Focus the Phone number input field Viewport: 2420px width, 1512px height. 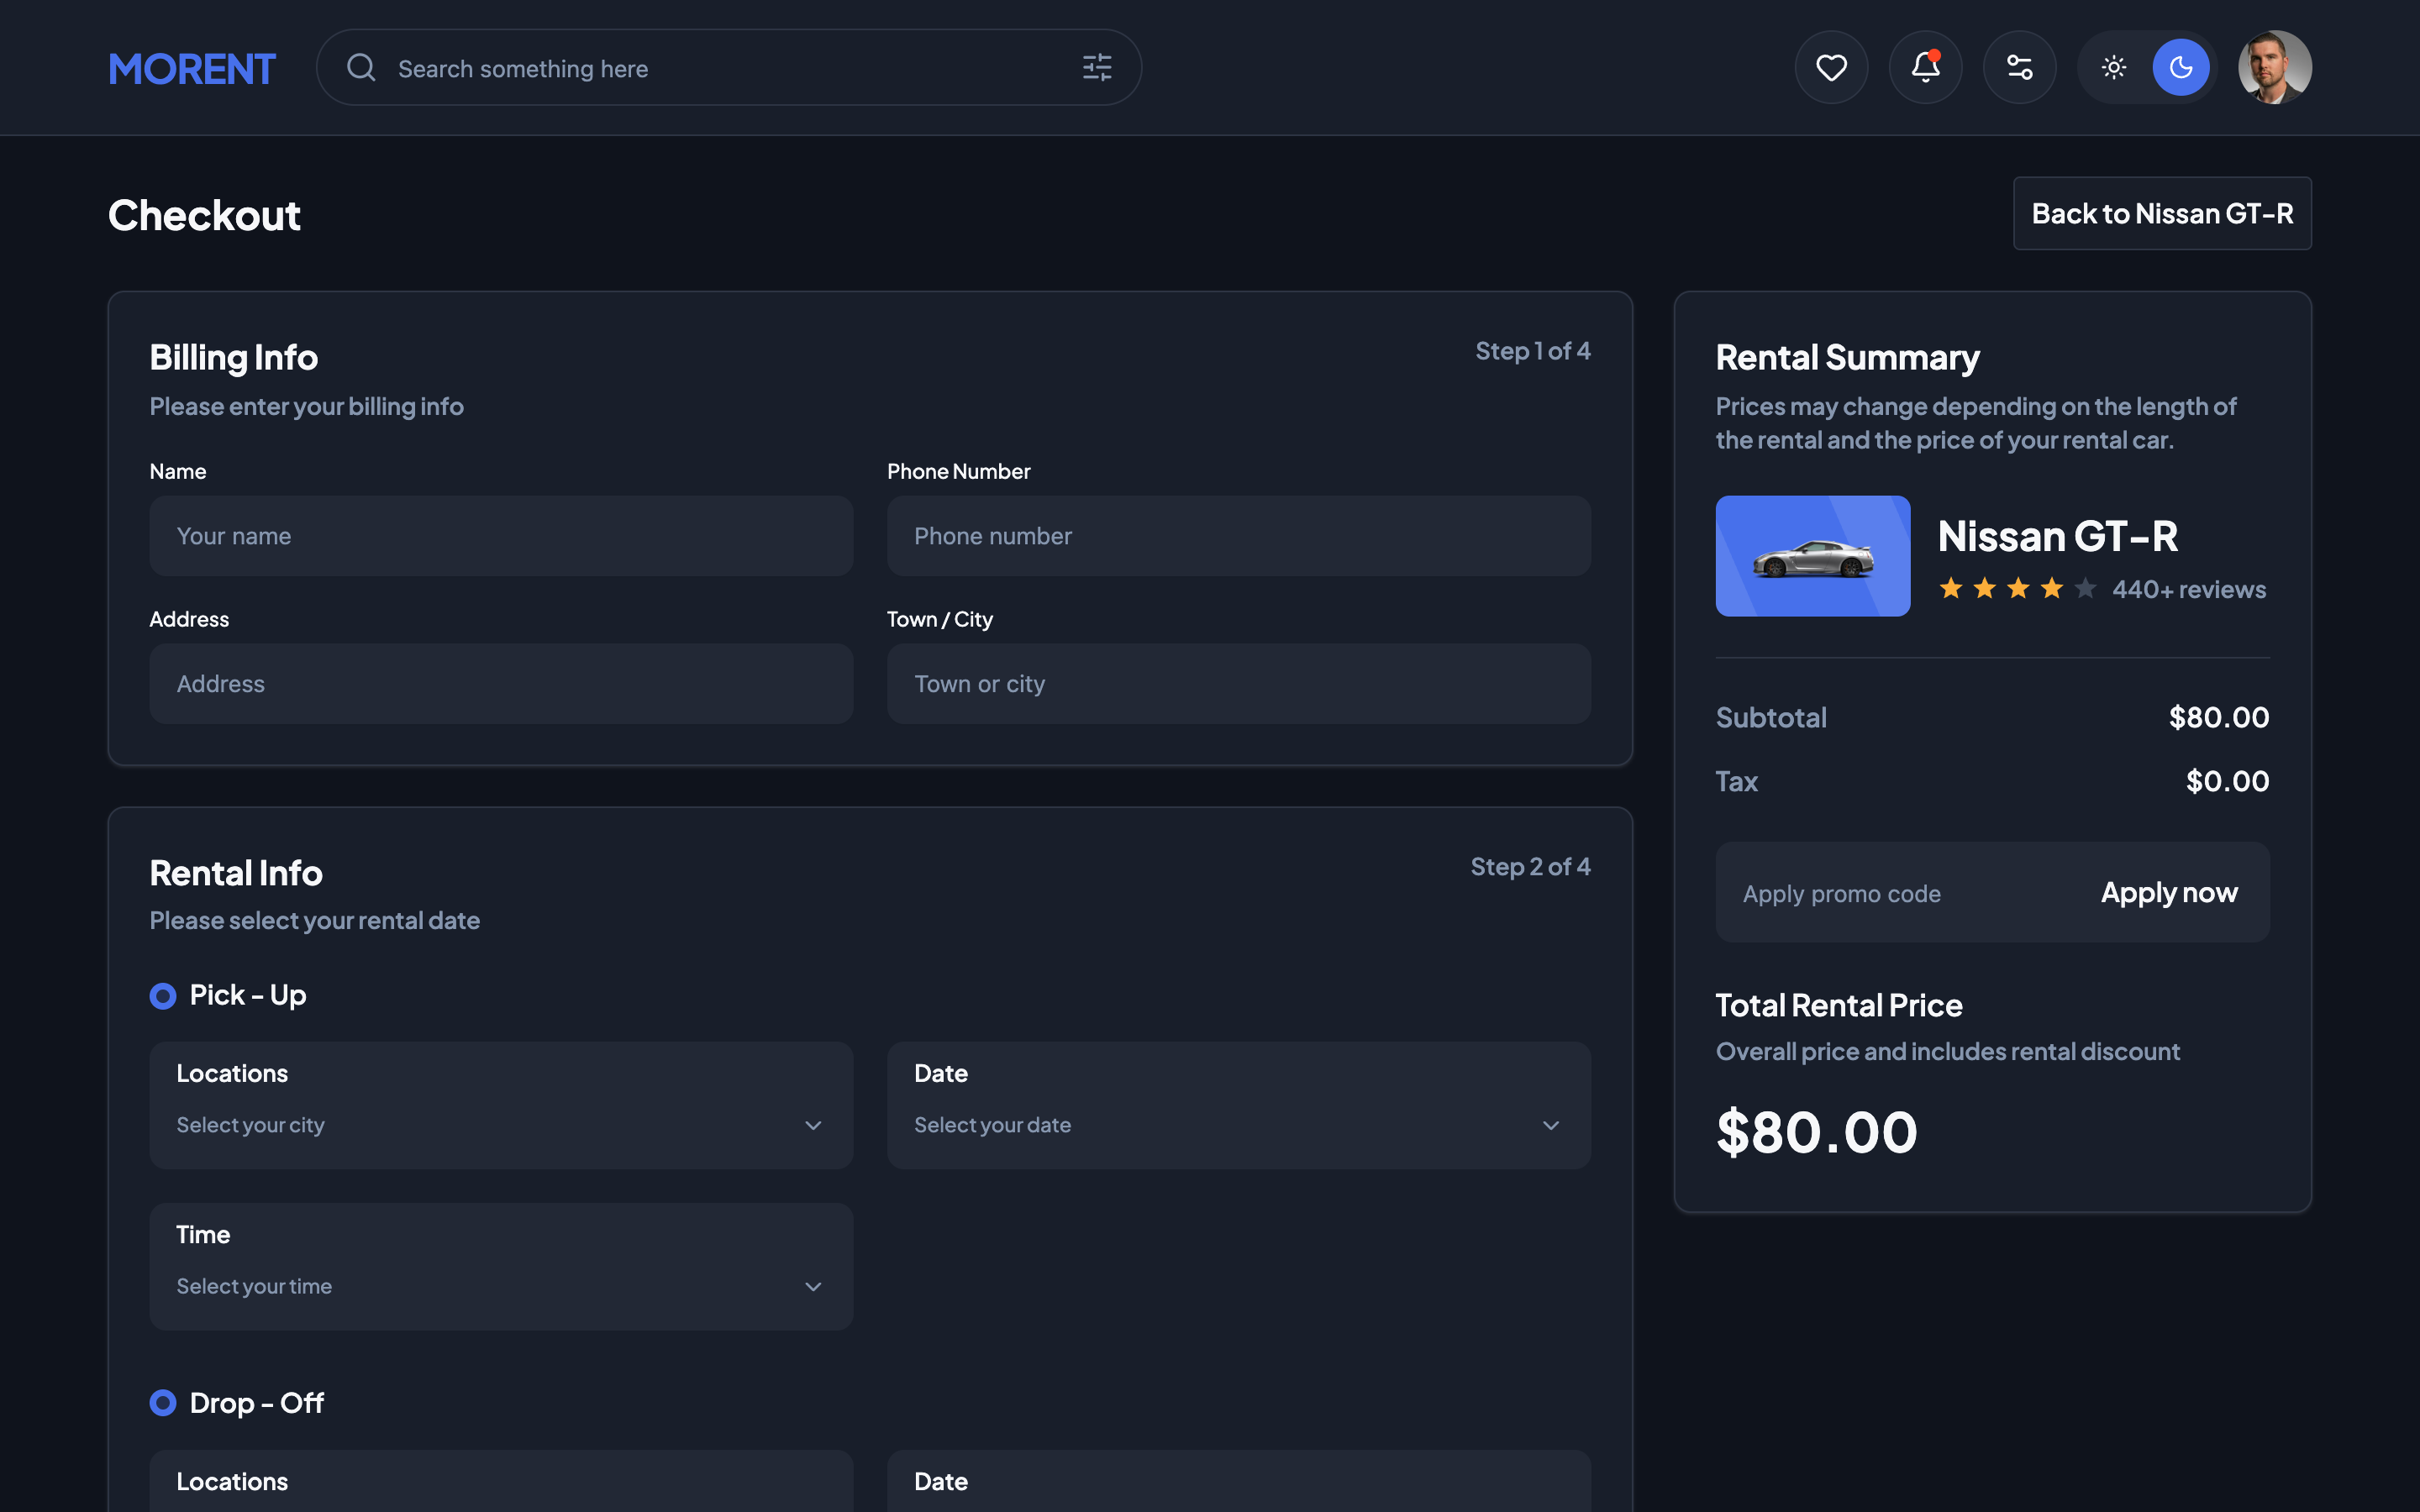tap(1238, 536)
